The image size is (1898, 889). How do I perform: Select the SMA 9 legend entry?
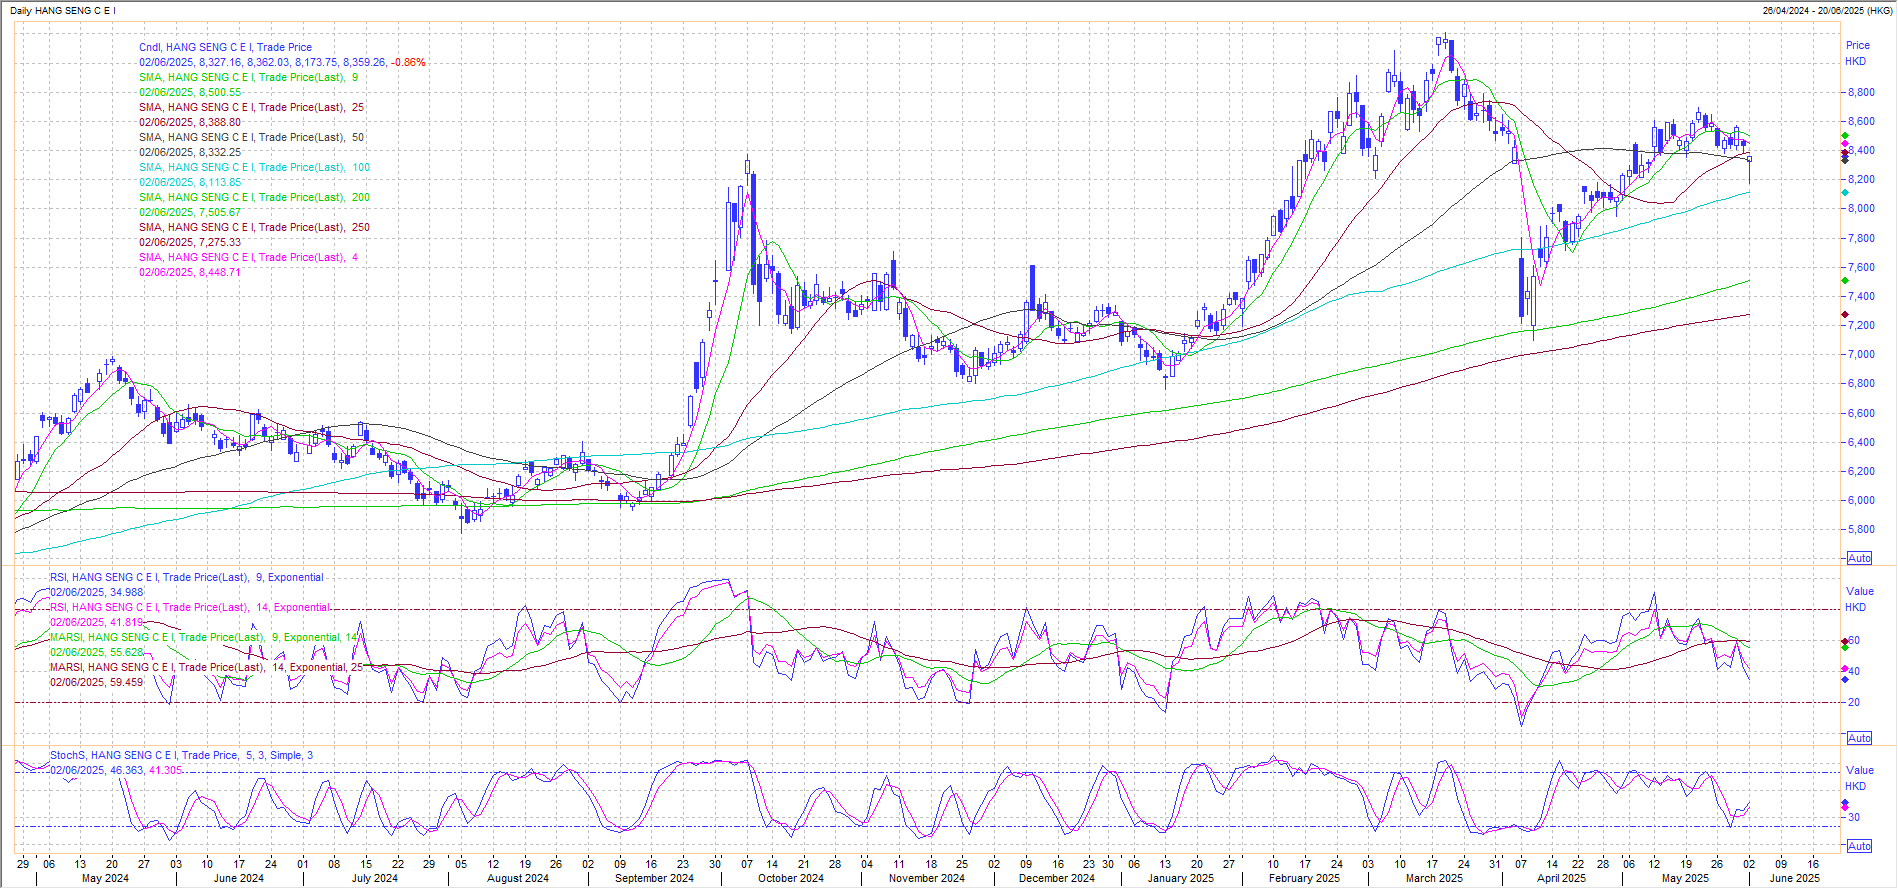(x=248, y=77)
